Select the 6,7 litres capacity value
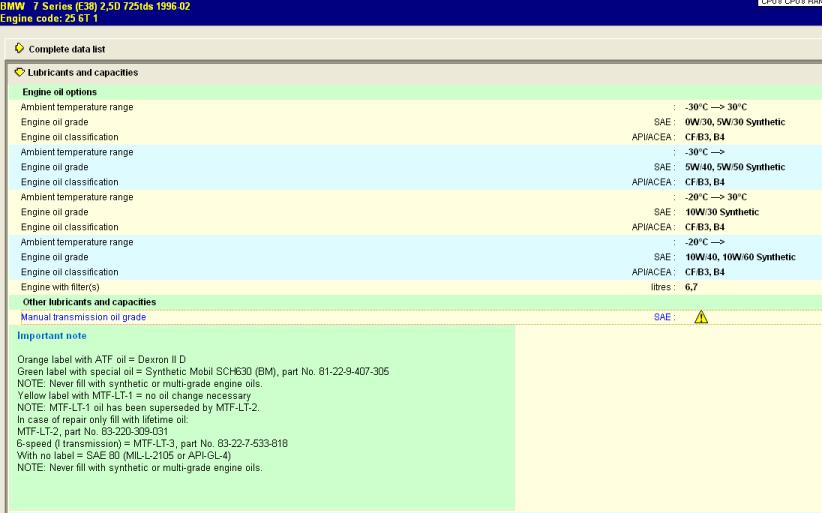 (x=691, y=287)
